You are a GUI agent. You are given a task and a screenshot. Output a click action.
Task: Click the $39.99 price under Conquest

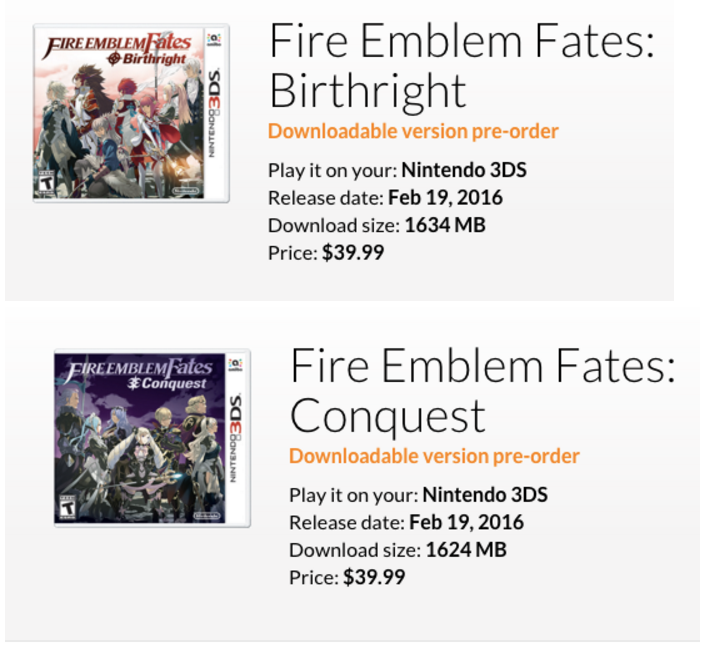coord(374,577)
